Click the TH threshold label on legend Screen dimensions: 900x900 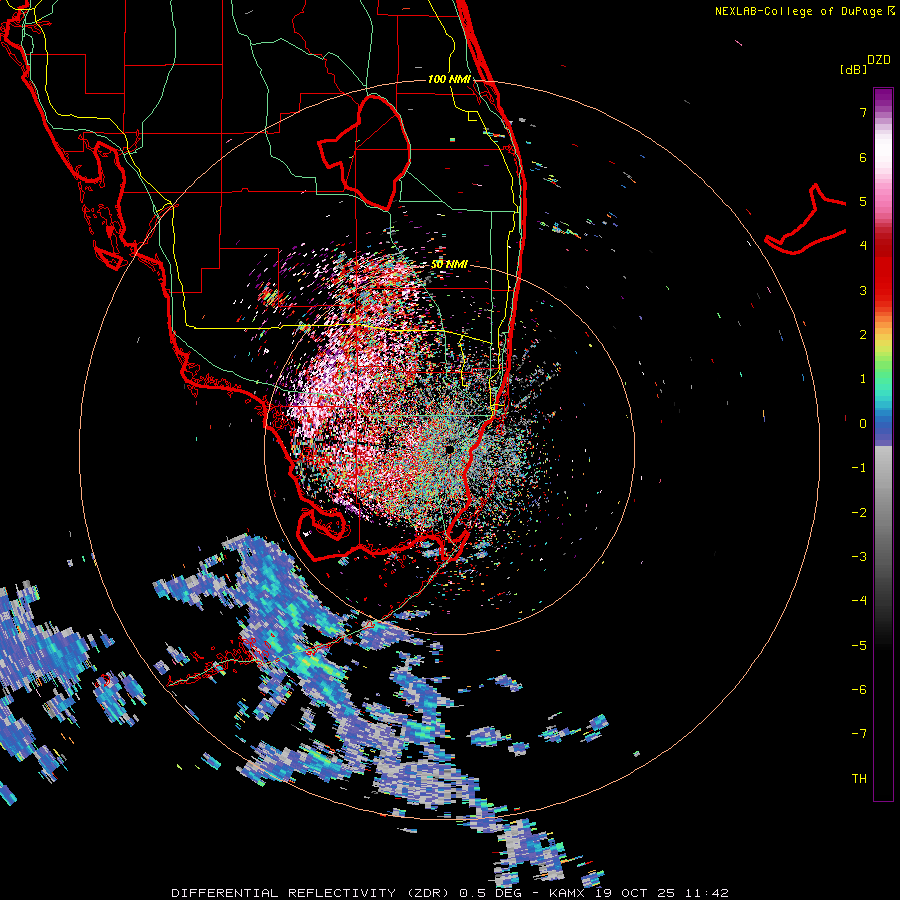(x=859, y=779)
